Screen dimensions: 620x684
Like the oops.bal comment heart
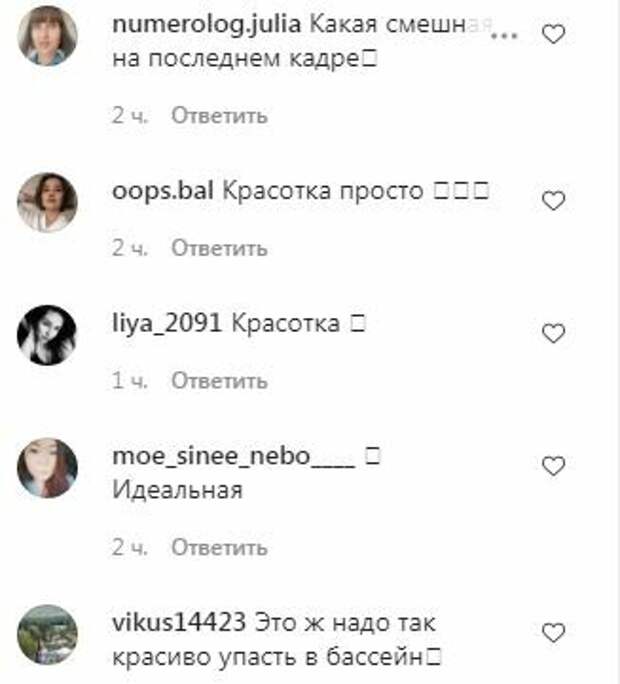554,201
